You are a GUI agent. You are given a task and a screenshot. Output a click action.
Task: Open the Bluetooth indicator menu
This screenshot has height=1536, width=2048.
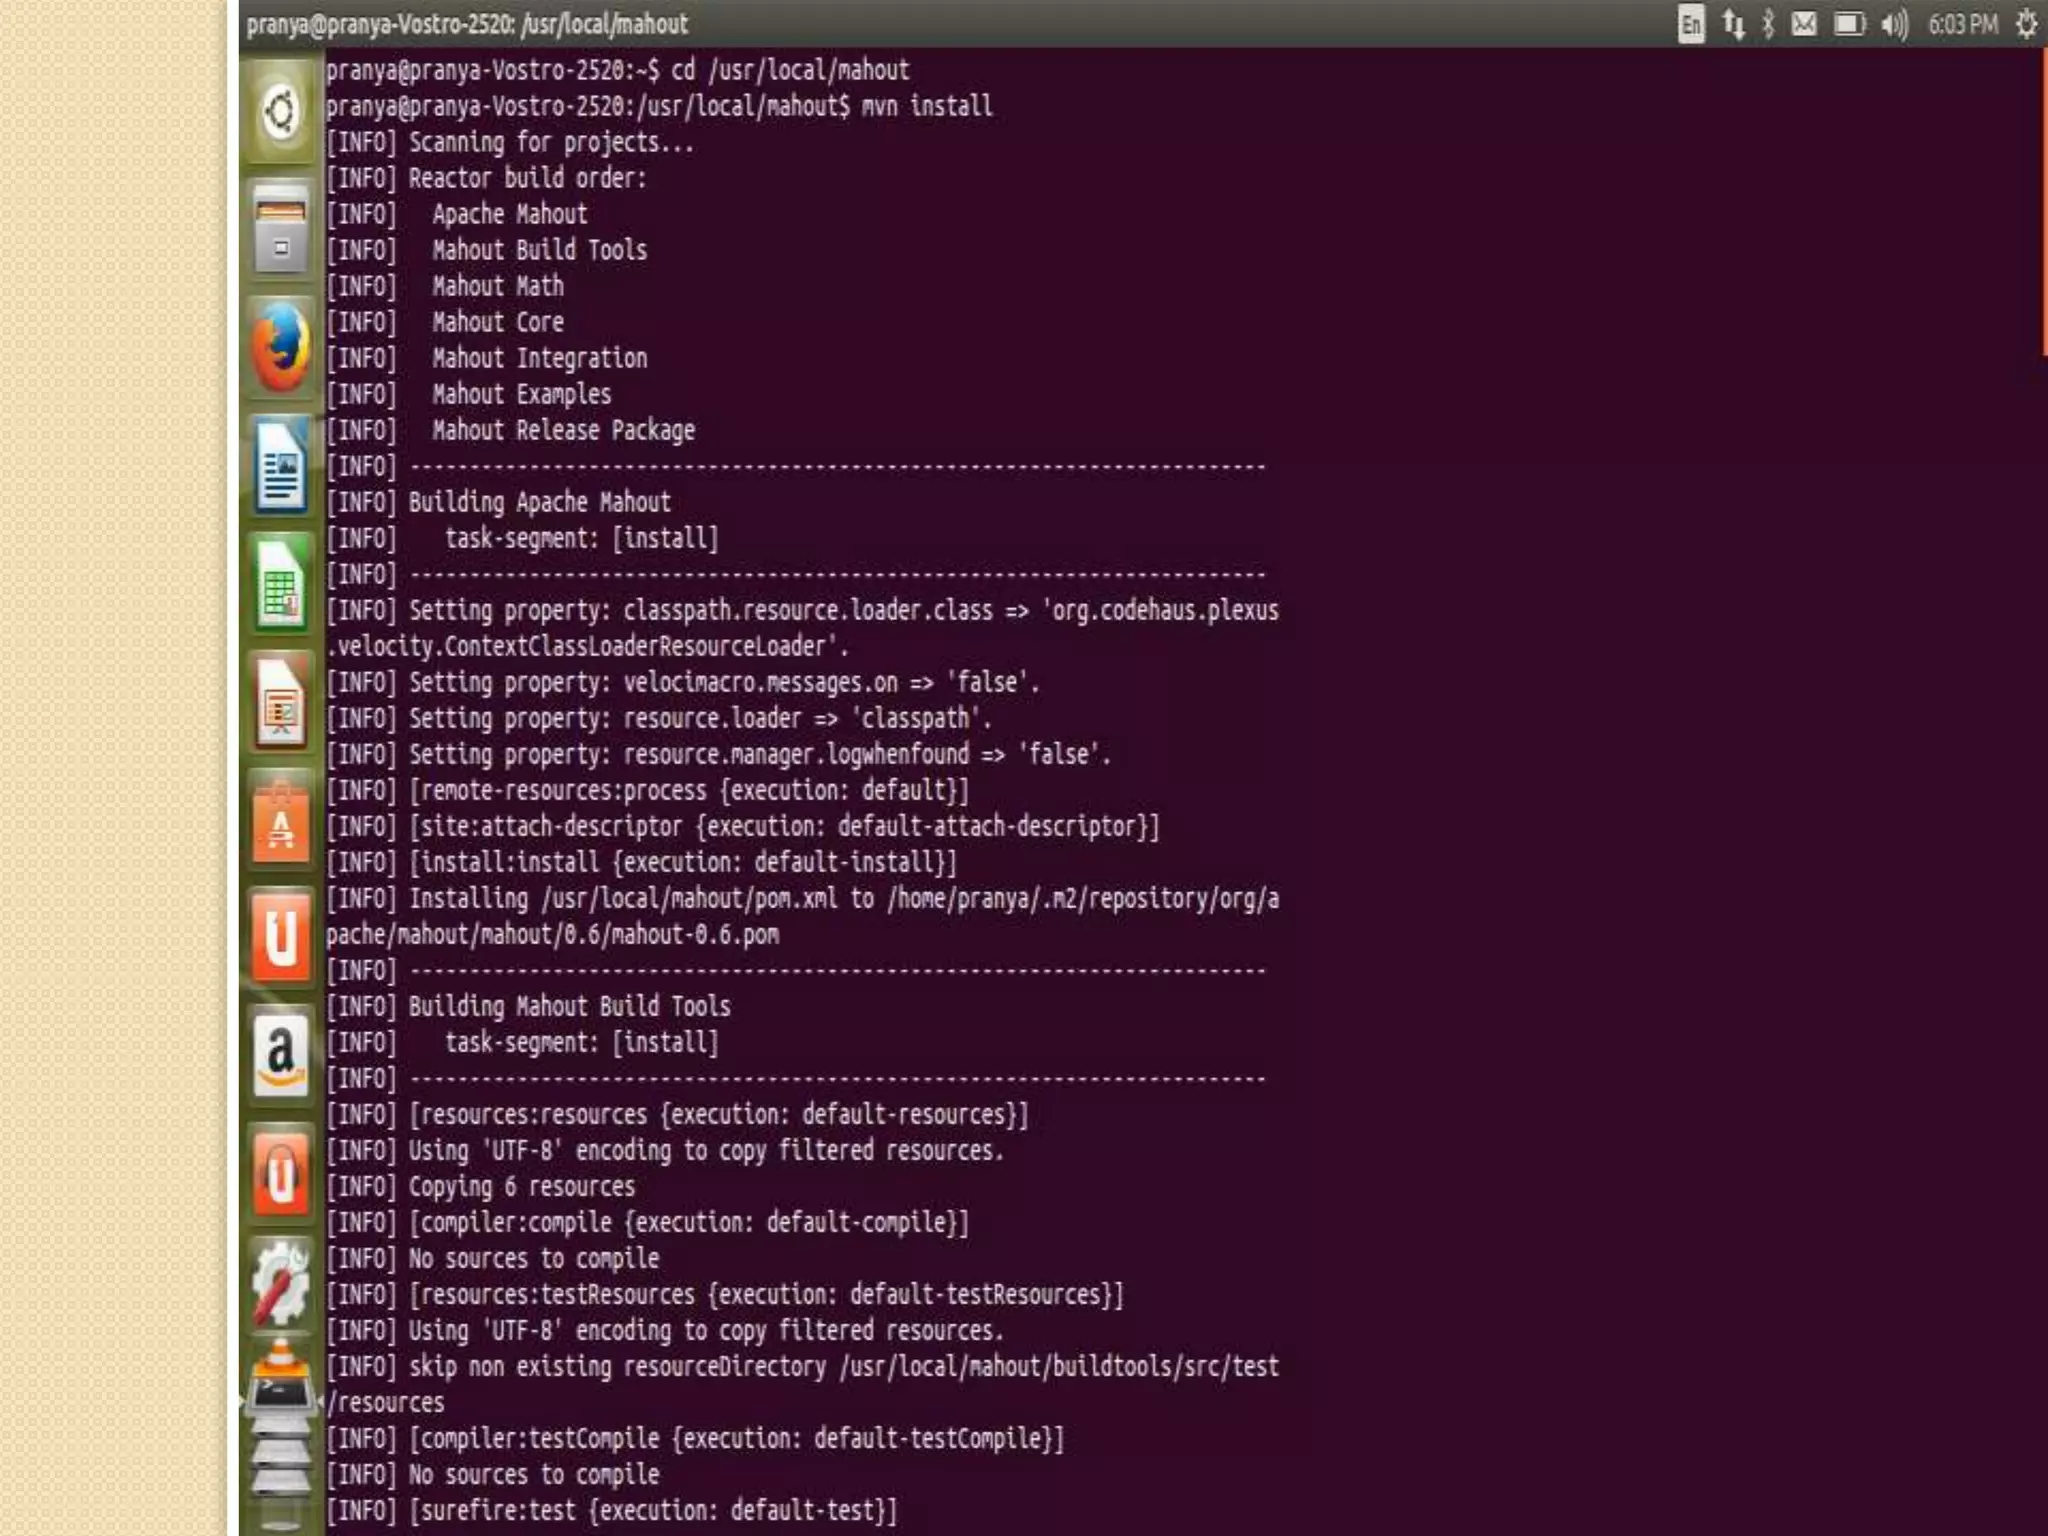coord(1768,24)
